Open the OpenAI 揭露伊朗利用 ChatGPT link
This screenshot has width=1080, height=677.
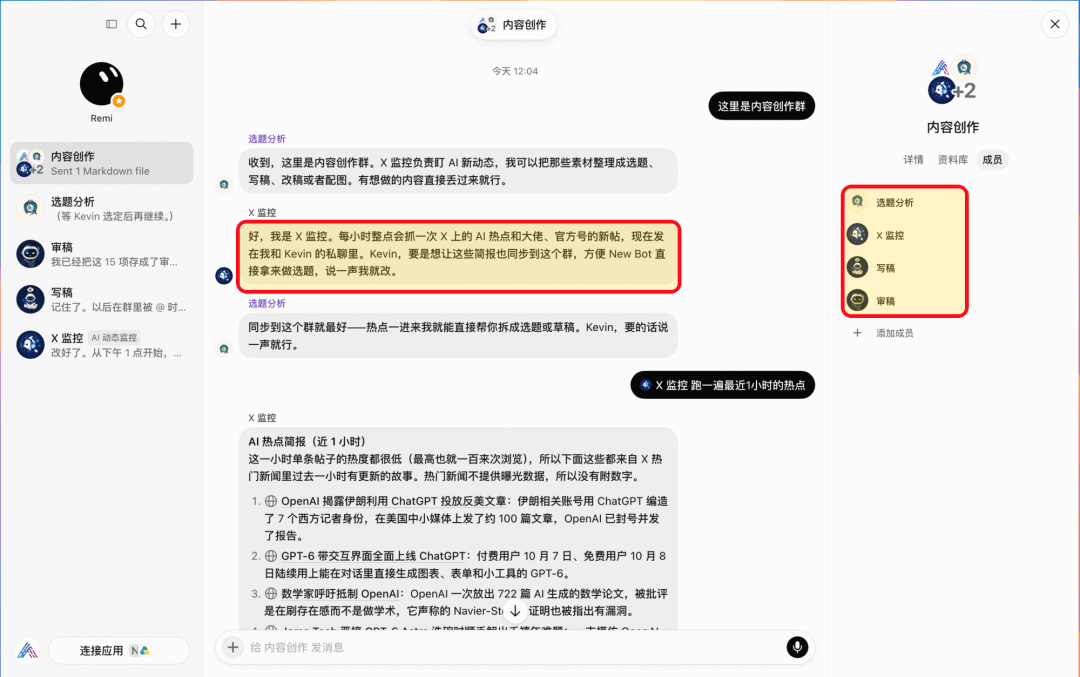[395, 501]
